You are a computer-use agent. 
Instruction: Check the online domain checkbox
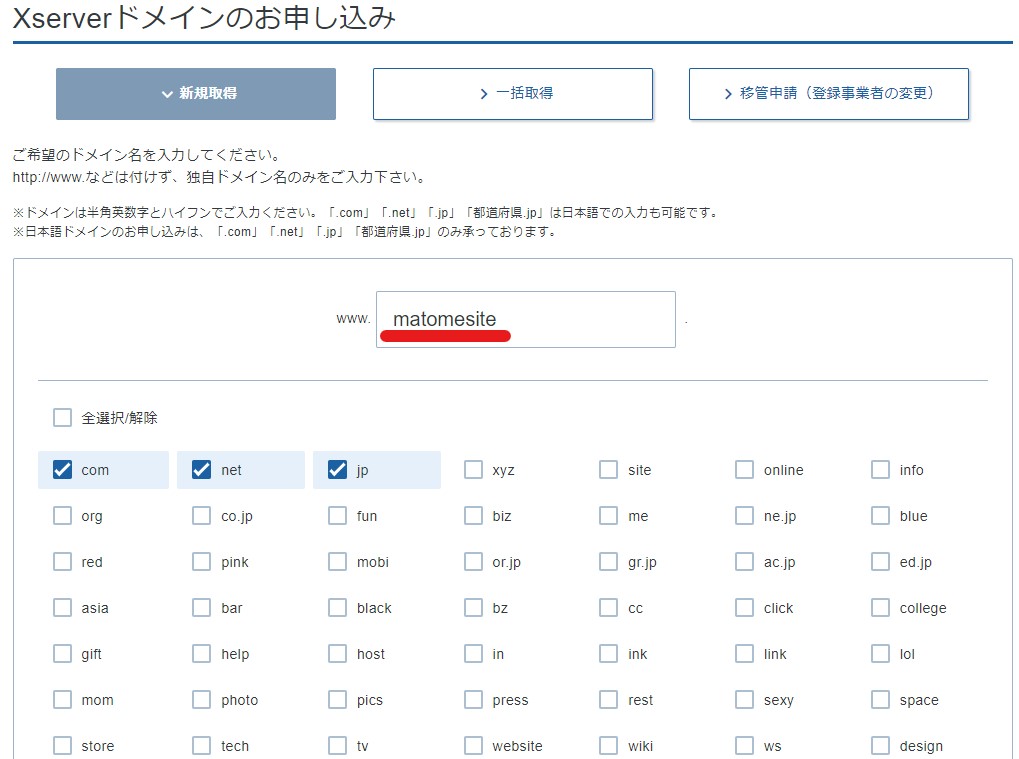click(x=744, y=470)
